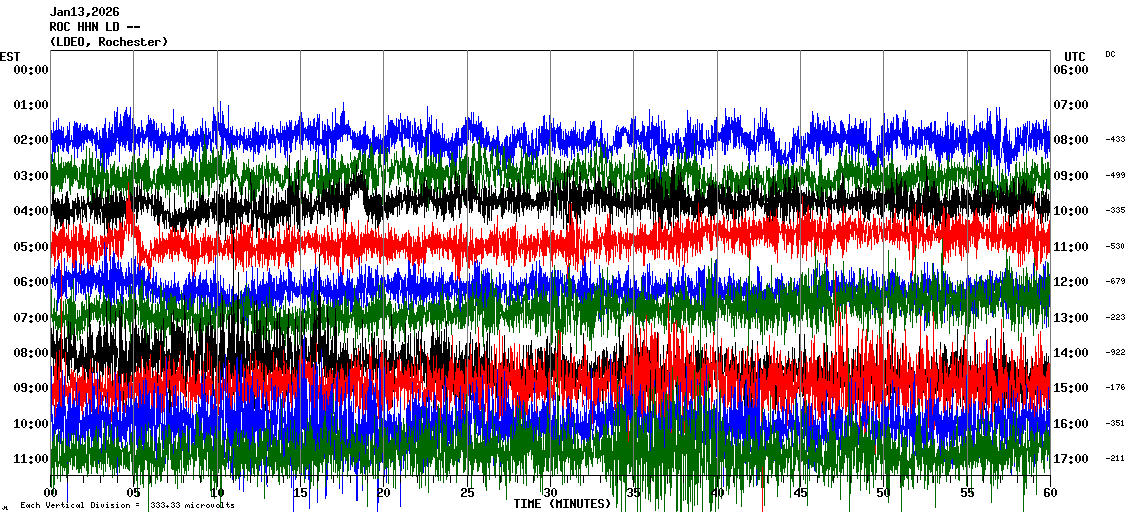
Task: Click the DC column header
Action: (x=1110, y=54)
